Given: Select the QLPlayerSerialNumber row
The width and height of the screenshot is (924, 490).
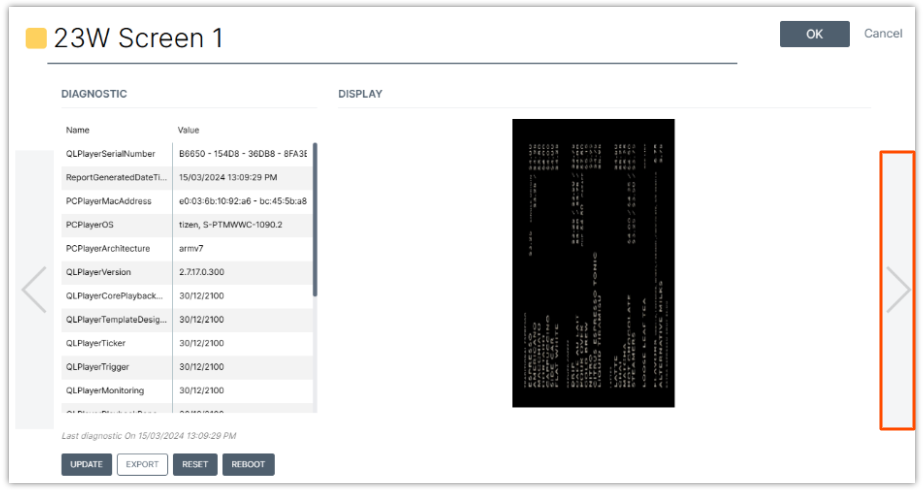Looking at the screenshot, I should [185, 154].
